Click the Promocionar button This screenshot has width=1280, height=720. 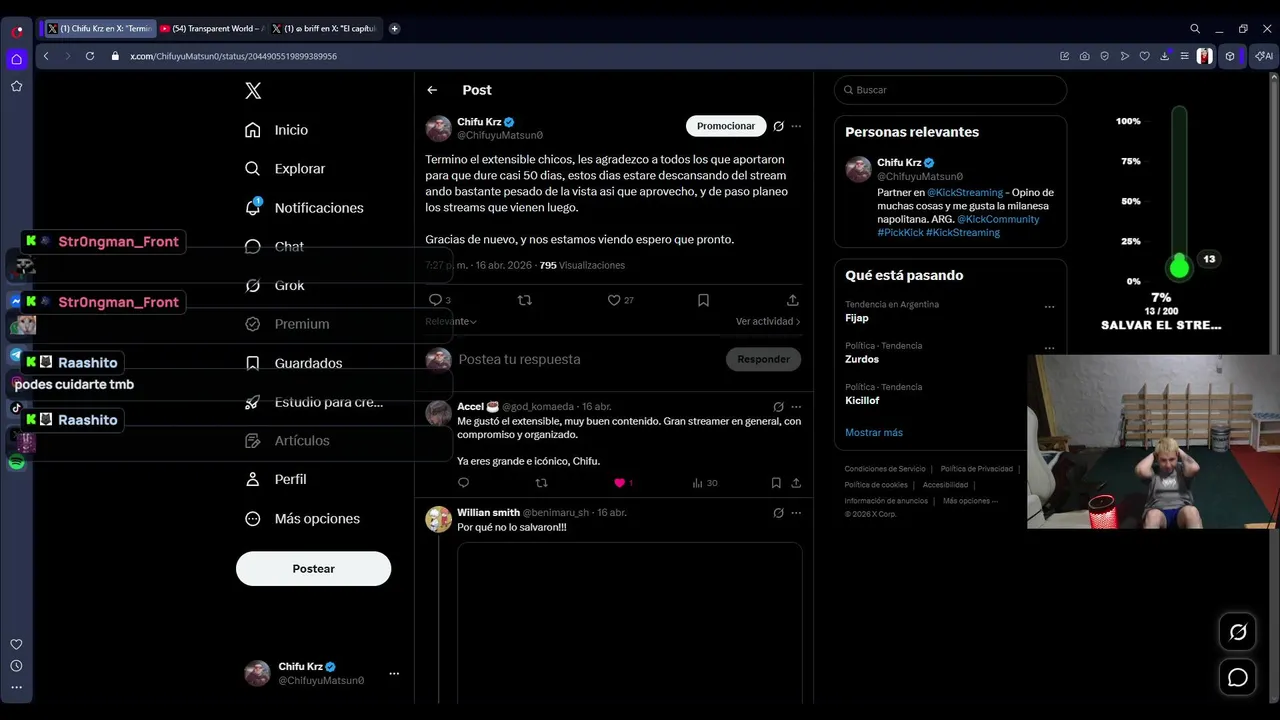(x=726, y=126)
